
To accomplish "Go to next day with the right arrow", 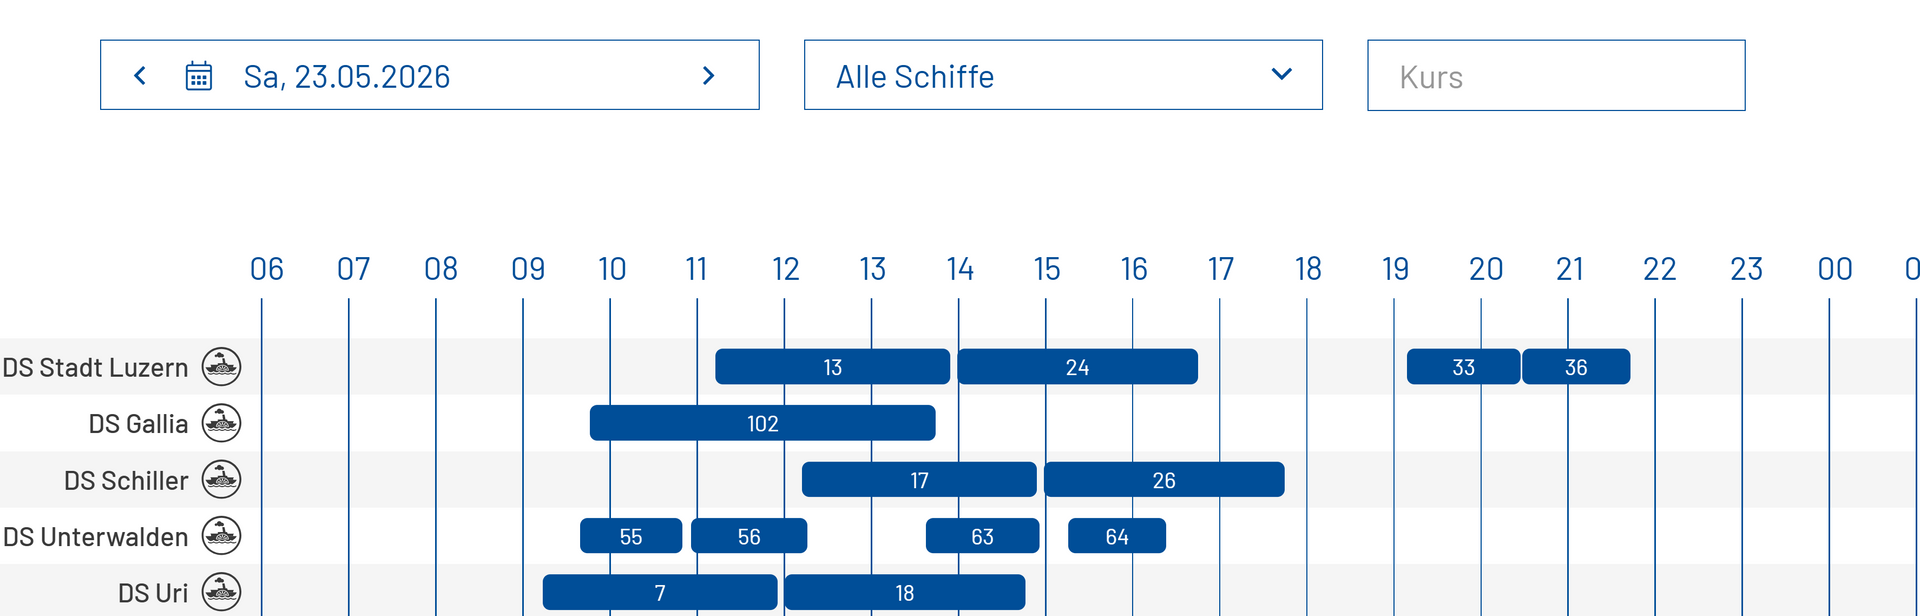I will (x=709, y=75).
